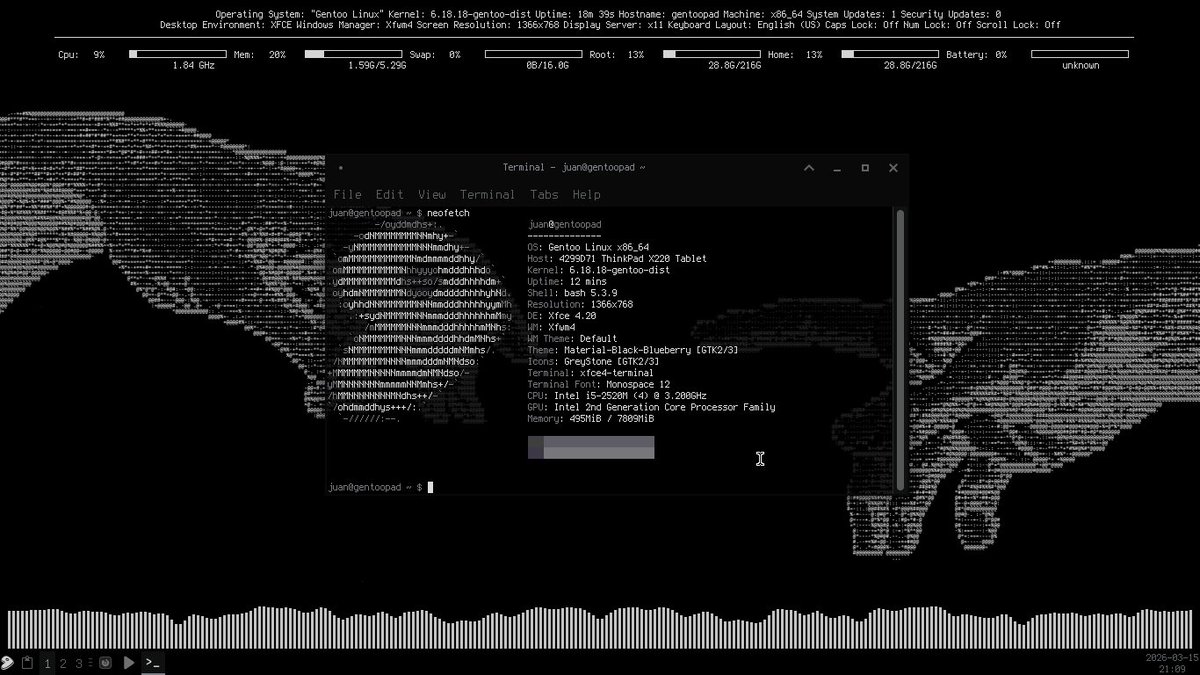The image size is (1200, 675).
Task: Click the Swap usage bar in the top widget
Action: 533,55
